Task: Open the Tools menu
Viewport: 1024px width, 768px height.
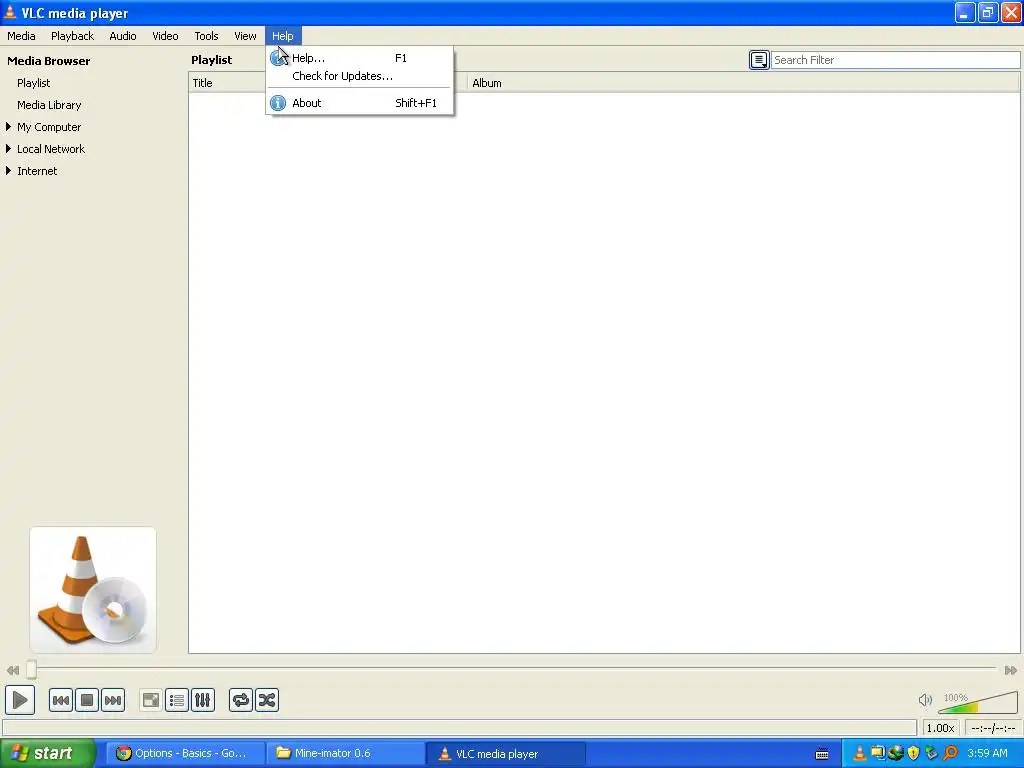Action: [206, 36]
